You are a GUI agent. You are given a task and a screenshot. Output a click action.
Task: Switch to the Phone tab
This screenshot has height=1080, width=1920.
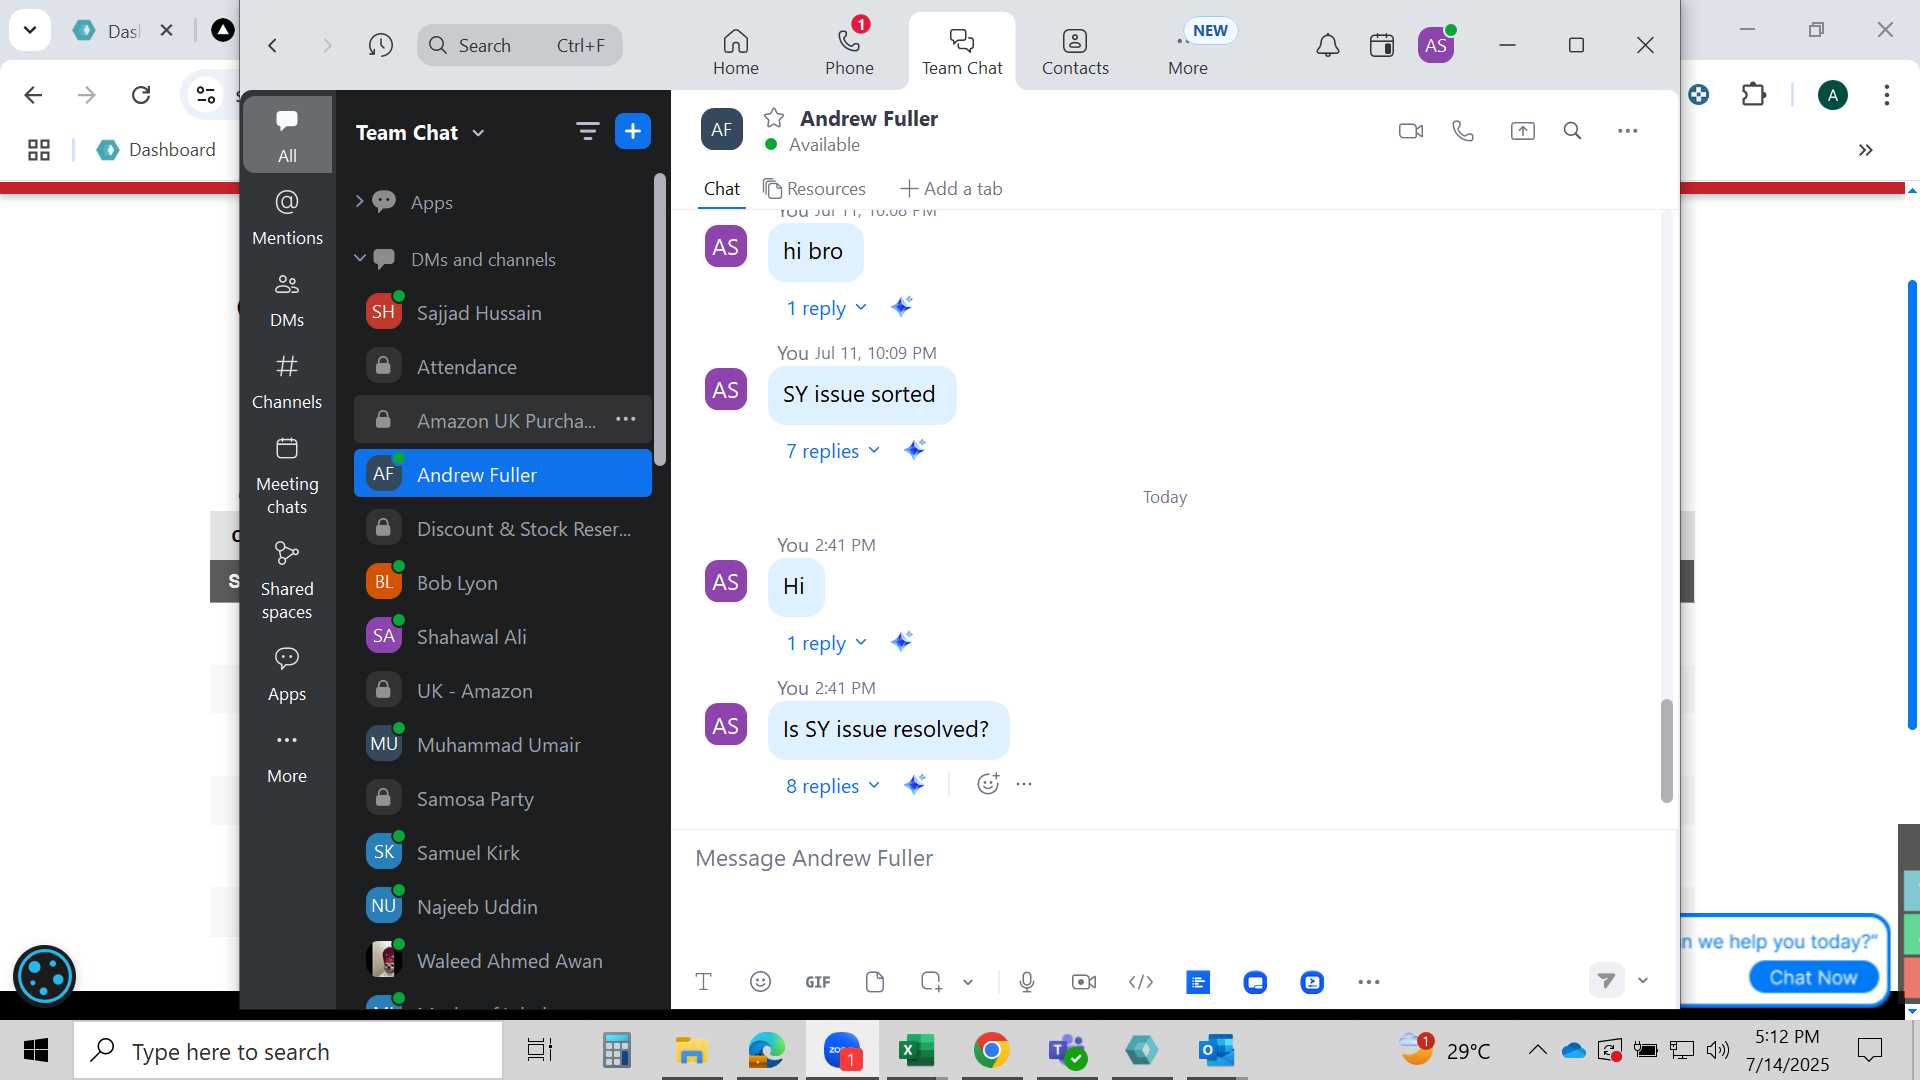pyautogui.click(x=849, y=51)
